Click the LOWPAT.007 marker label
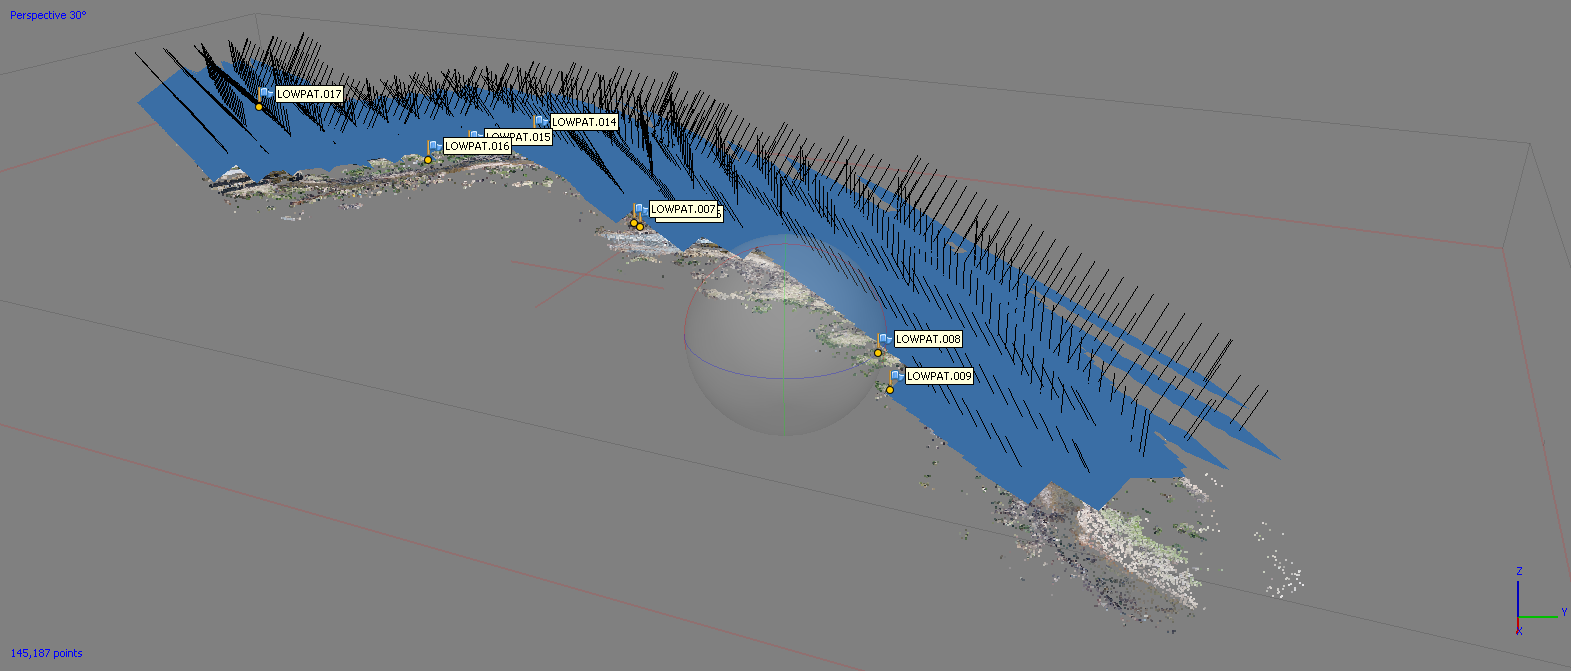Screen dimensions: 1571x671 (684, 209)
